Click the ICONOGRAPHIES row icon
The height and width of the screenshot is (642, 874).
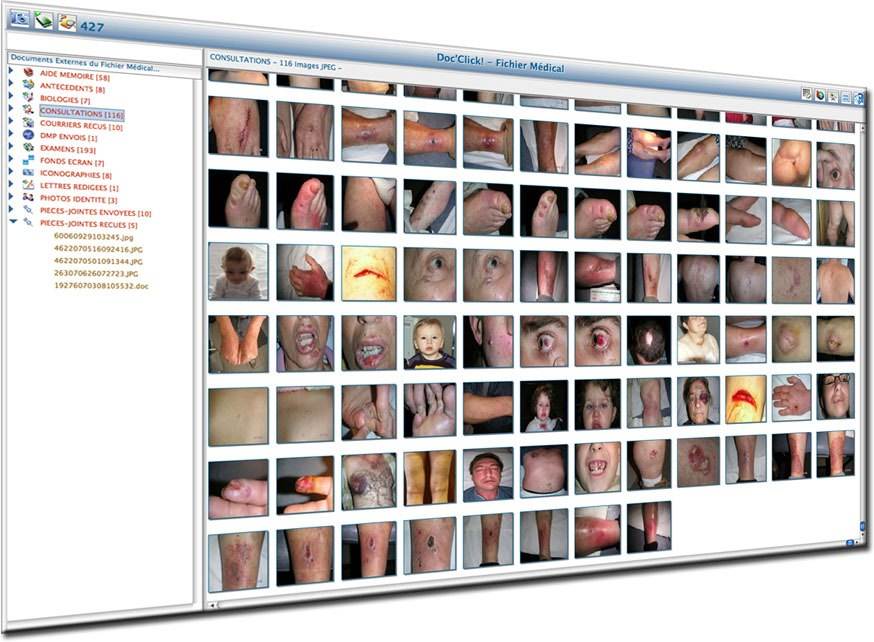[x=28, y=172]
